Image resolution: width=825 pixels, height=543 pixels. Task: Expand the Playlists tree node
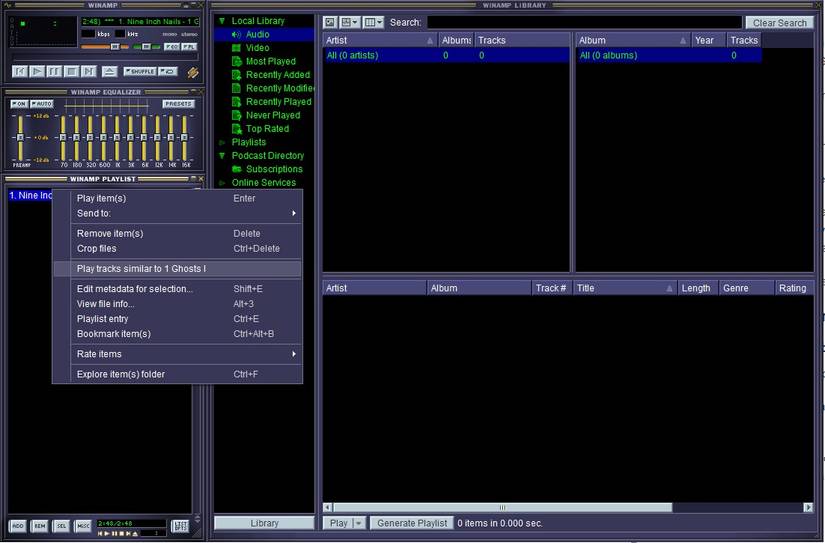pyautogui.click(x=222, y=142)
